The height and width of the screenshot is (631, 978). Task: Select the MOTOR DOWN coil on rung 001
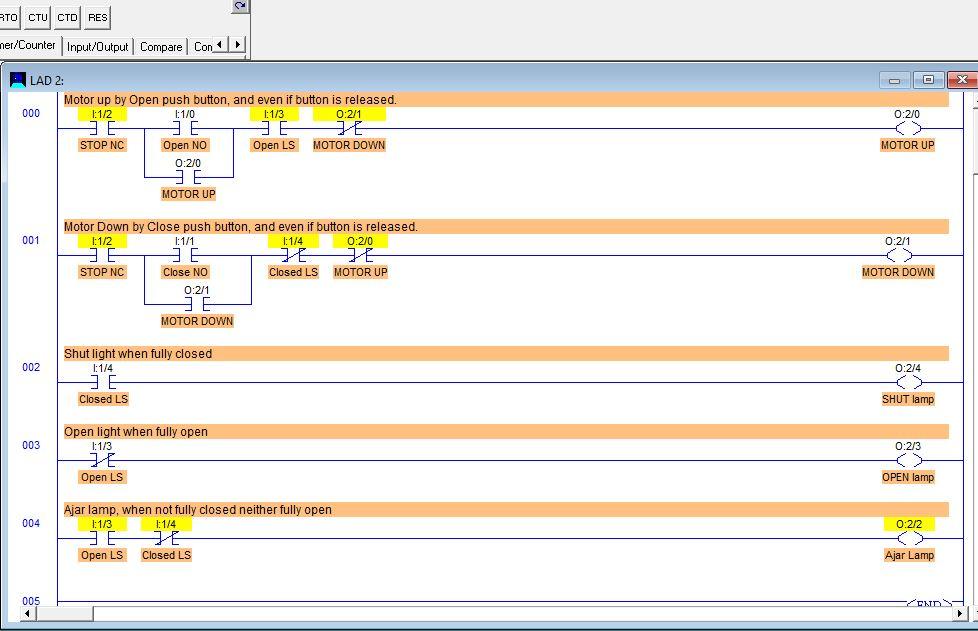(898, 255)
